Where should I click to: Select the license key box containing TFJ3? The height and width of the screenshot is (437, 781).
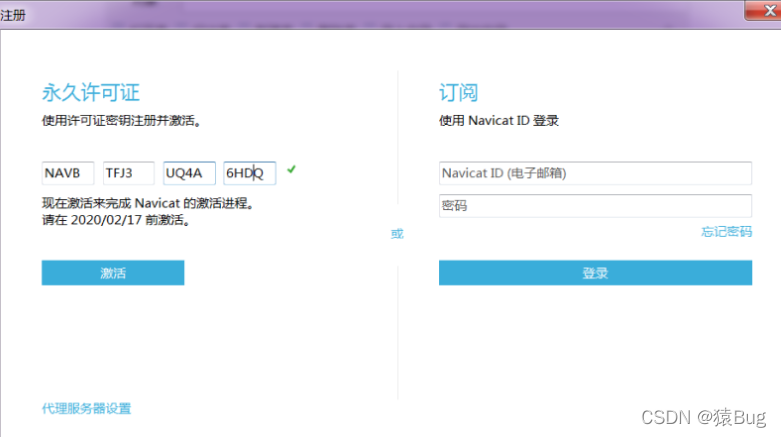coord(129,173)
